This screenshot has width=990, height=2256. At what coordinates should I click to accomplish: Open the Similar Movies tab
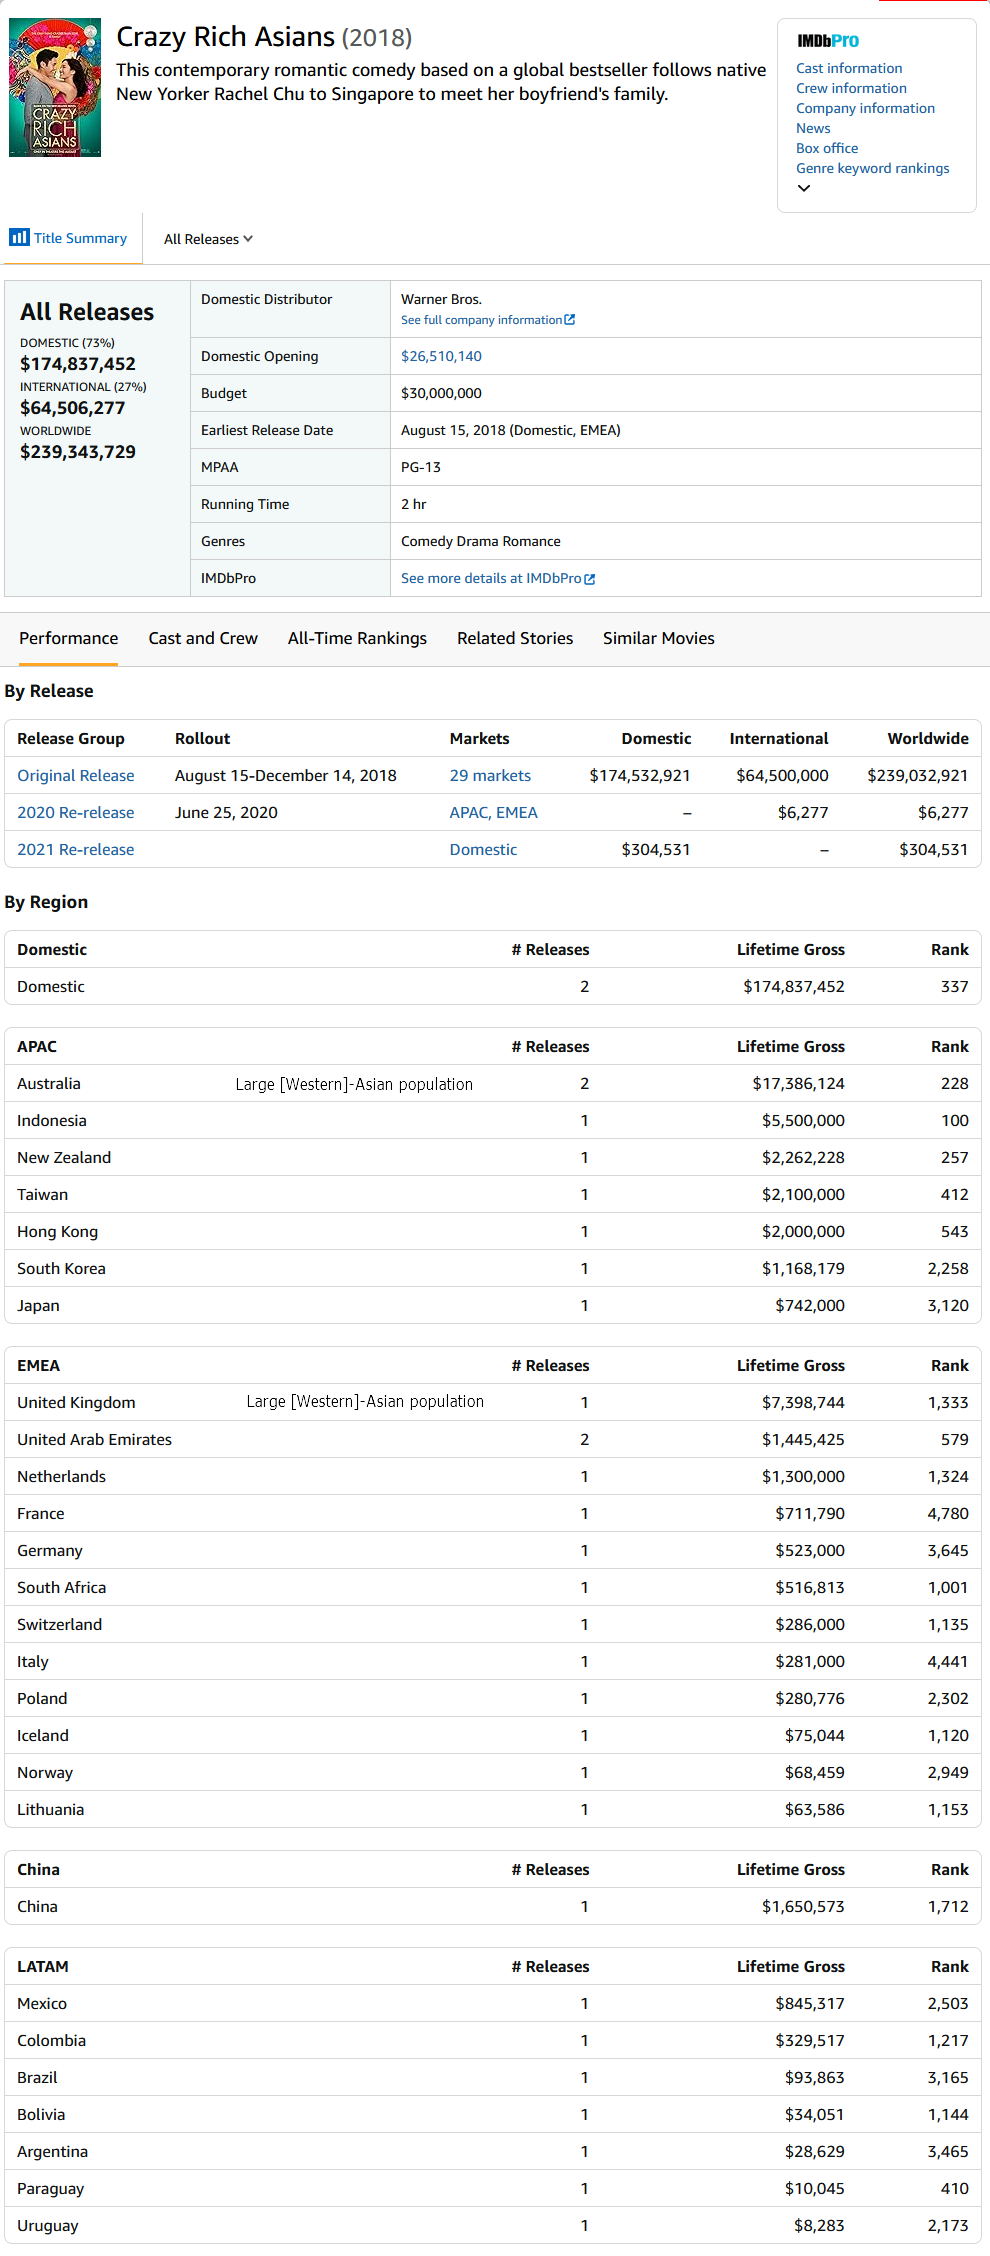[659, 638]
